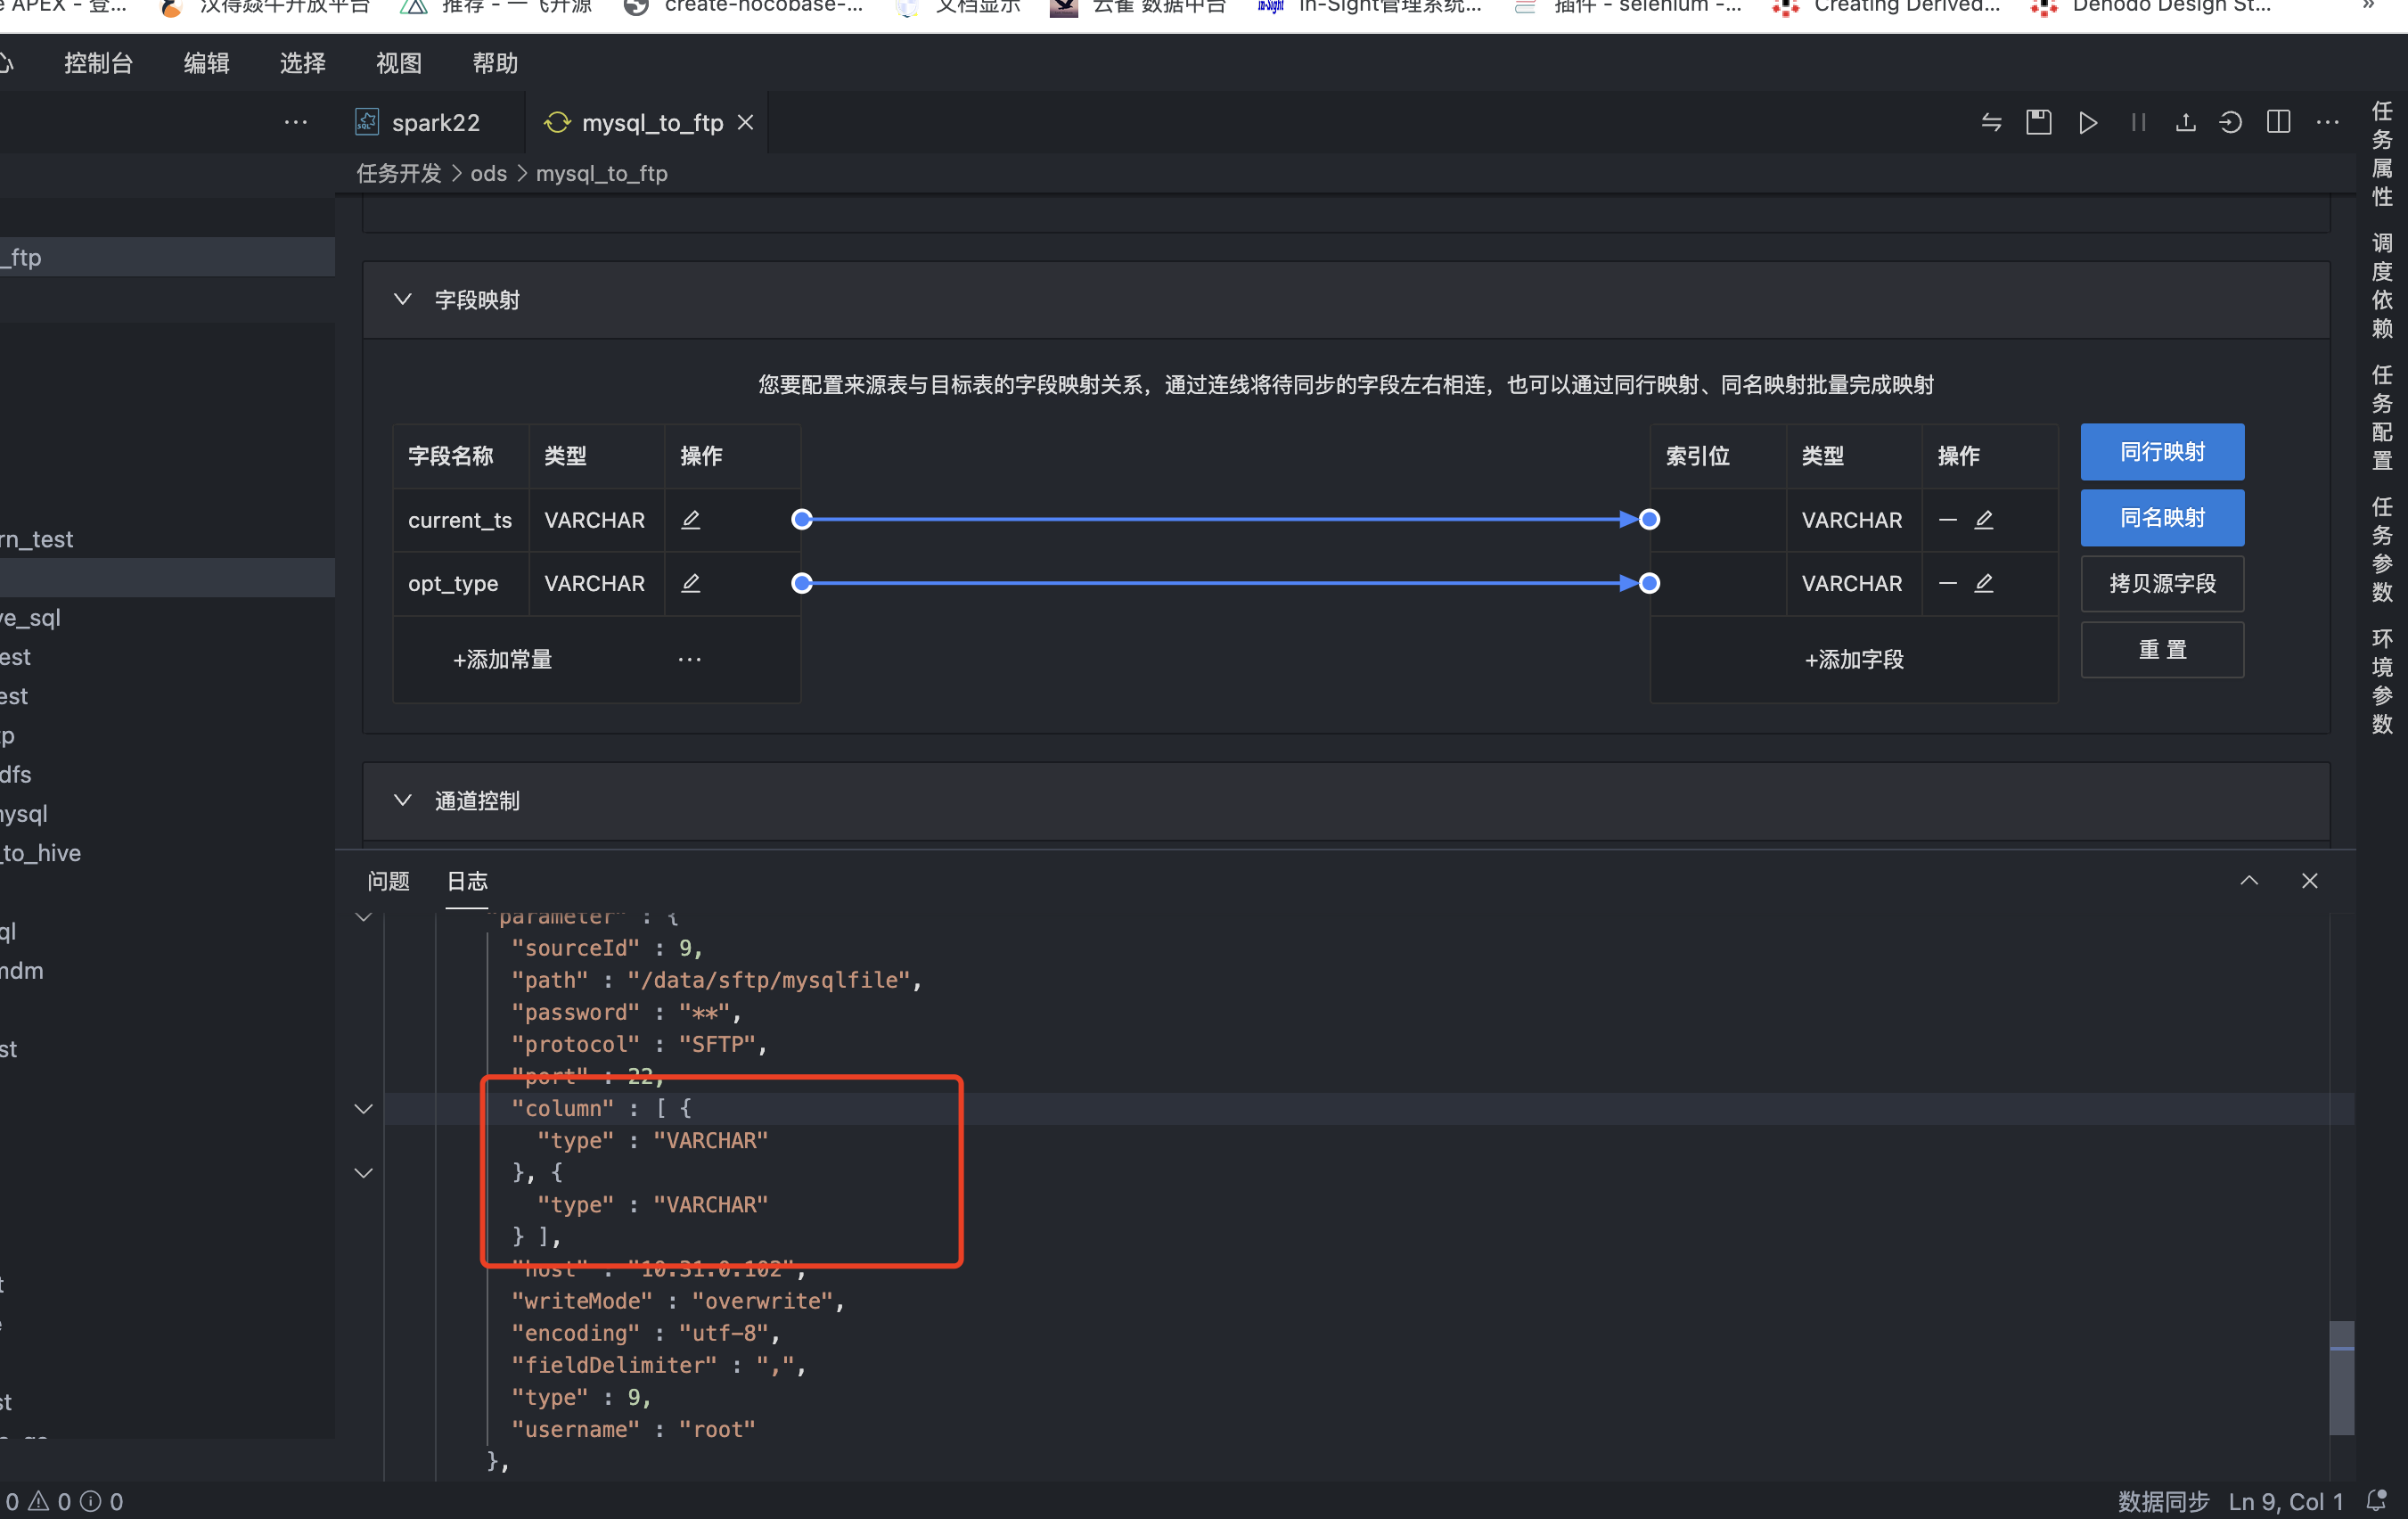
Task: Remove first target field with minus icon
Action: 1947,520
